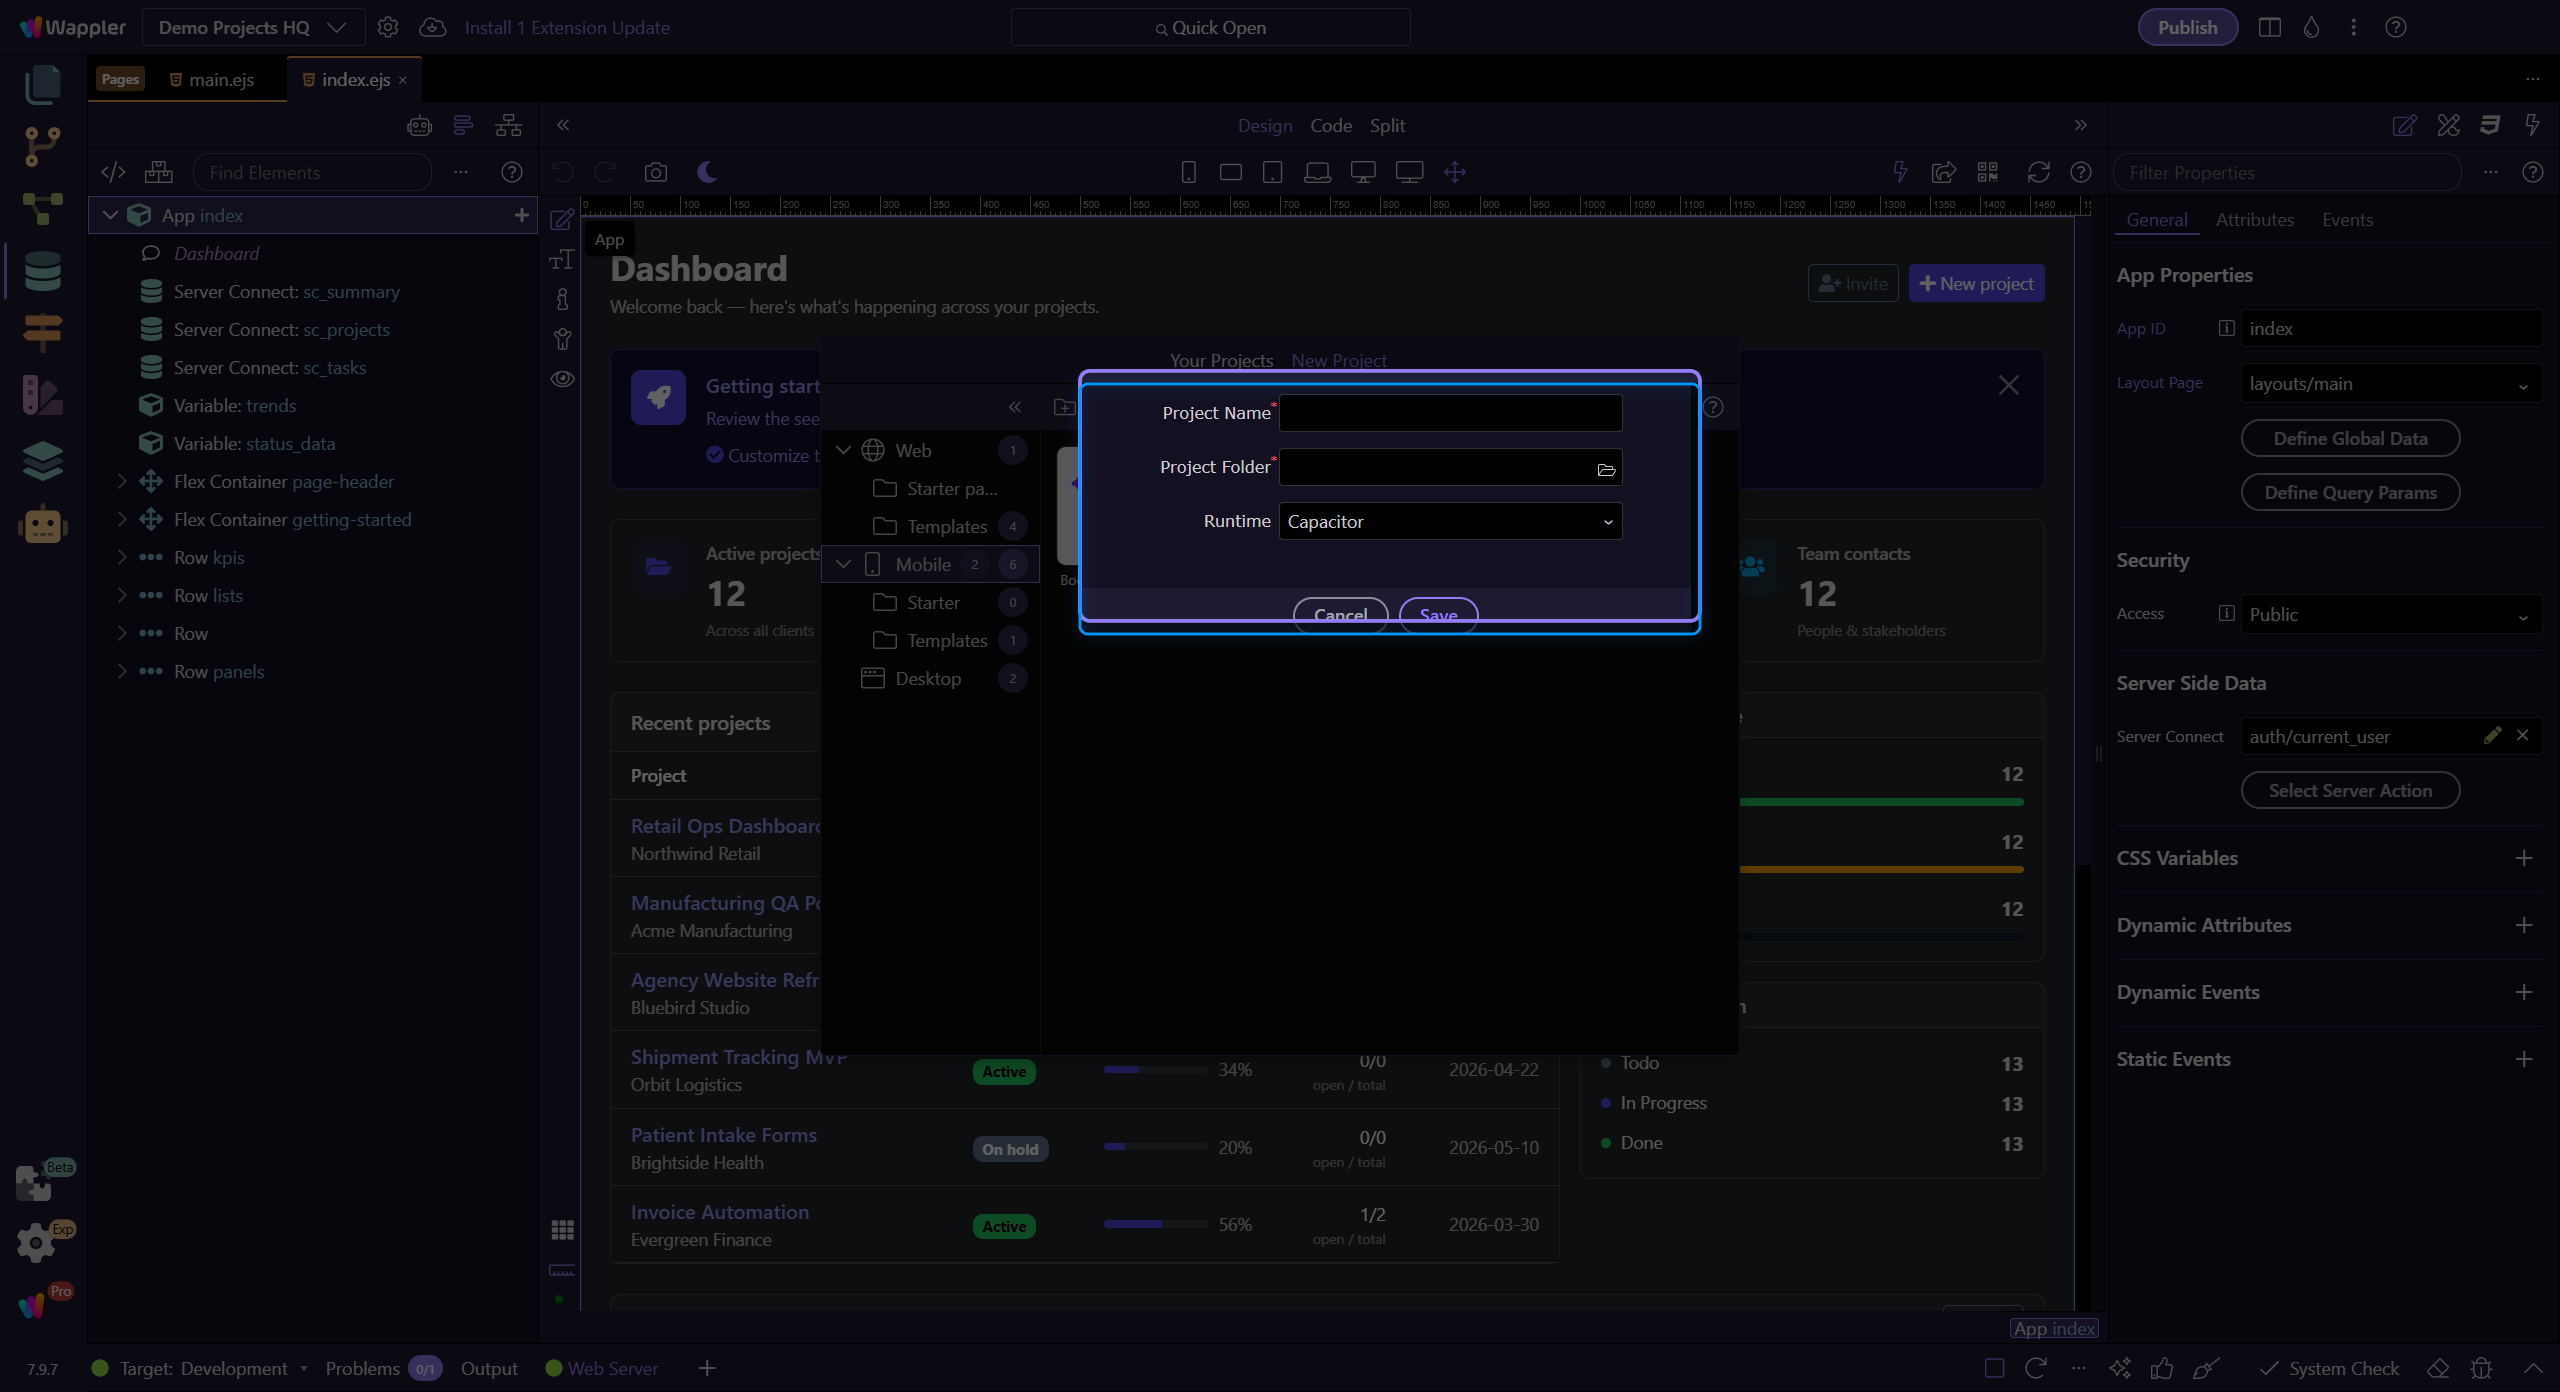The width and height of the screenshot is (2560, 1392).
Task: Switch to the Code view tab
Action: (x=1331, y=125)
